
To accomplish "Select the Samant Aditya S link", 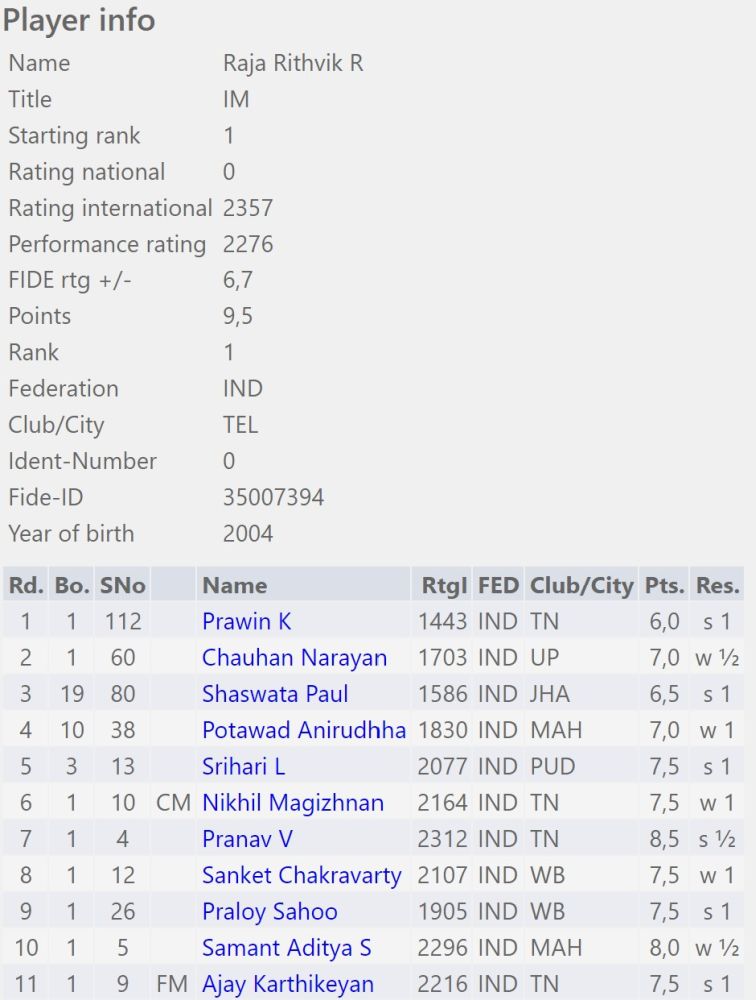I will pyautogui.click(x=286, y=948).
